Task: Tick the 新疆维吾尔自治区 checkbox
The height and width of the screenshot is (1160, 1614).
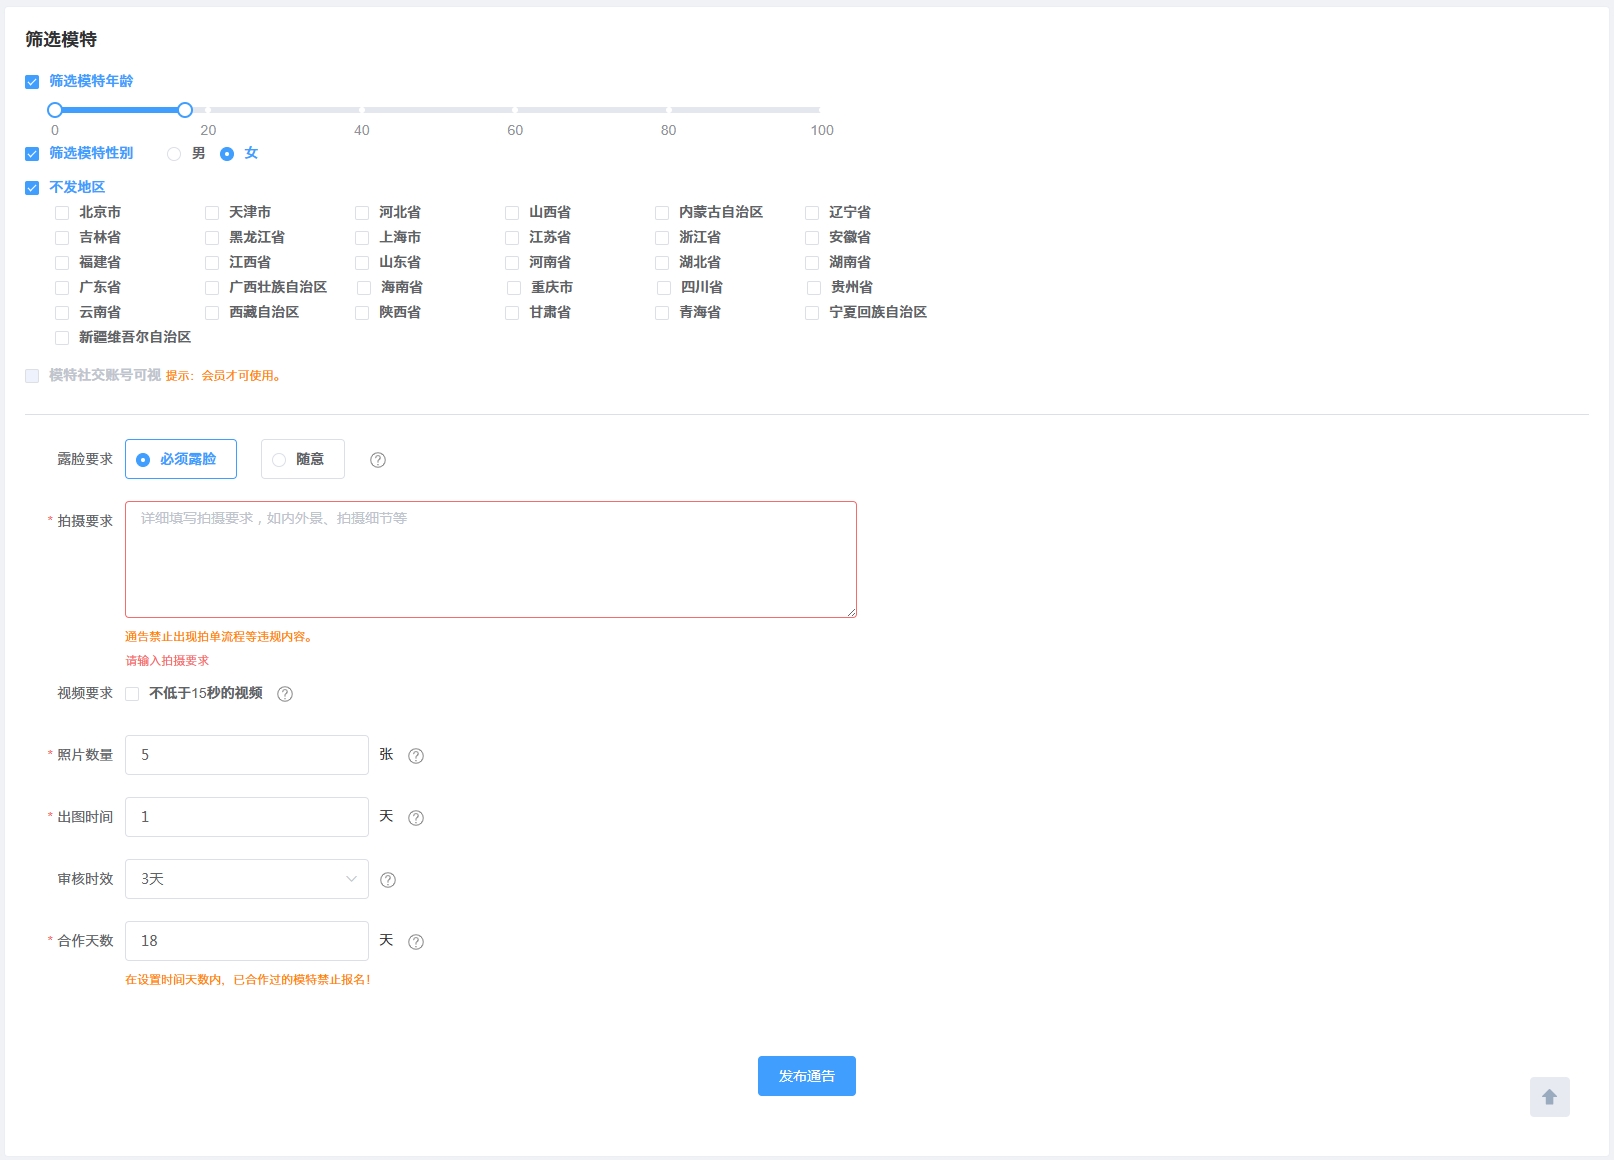Action: click(x=62, y=338)
